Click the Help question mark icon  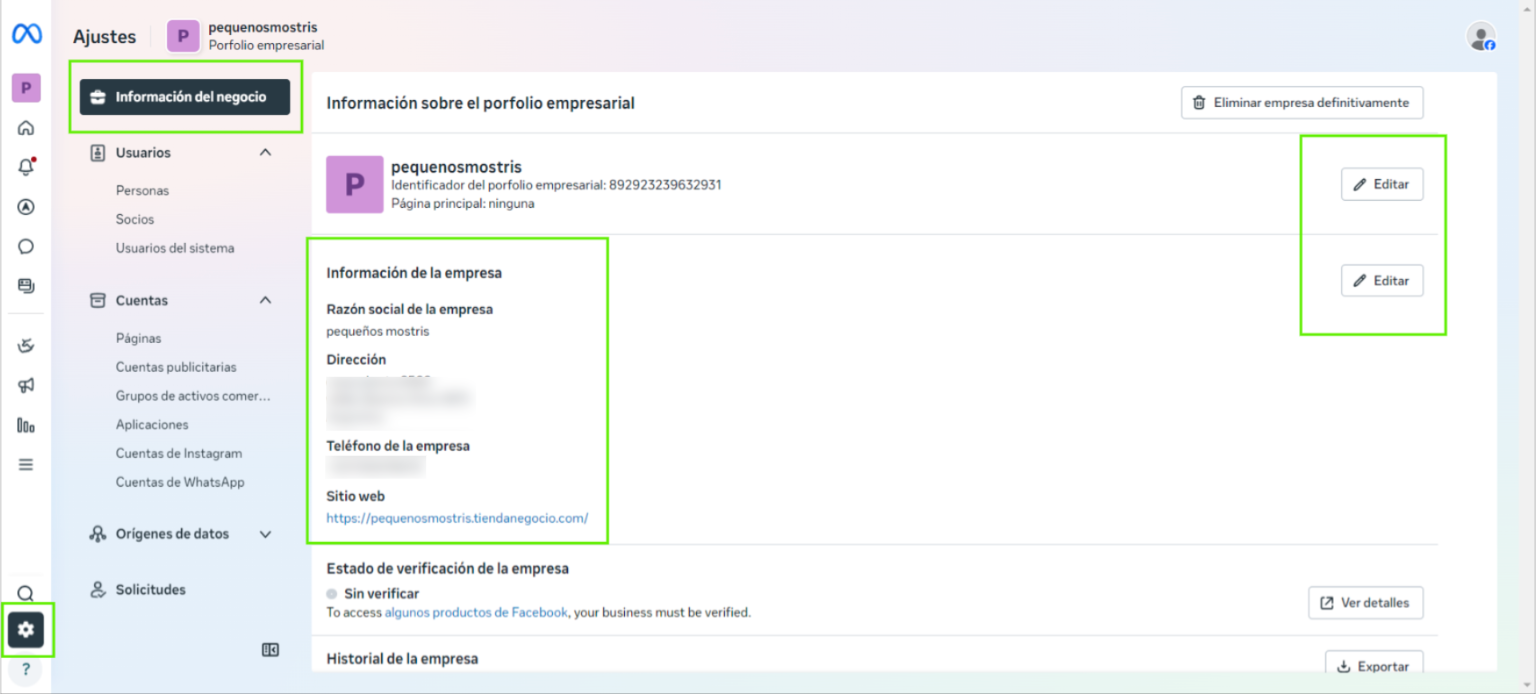click(26, 669)
